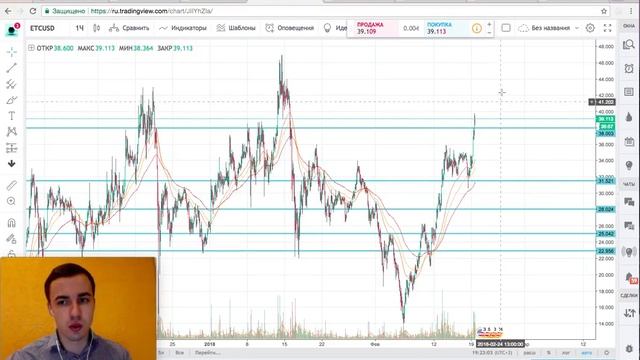Open the order panel arrows icon
This screenshot has width=640, height=360.
629,313
